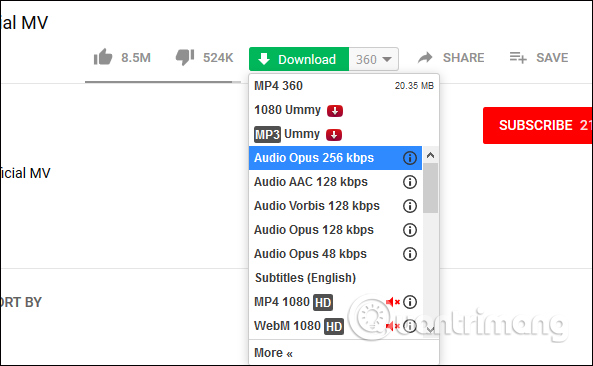Viewport: 593px width, 366px height.
Task: Select Audio AAC 128 kbps option
Action: (x=335, y=182)
